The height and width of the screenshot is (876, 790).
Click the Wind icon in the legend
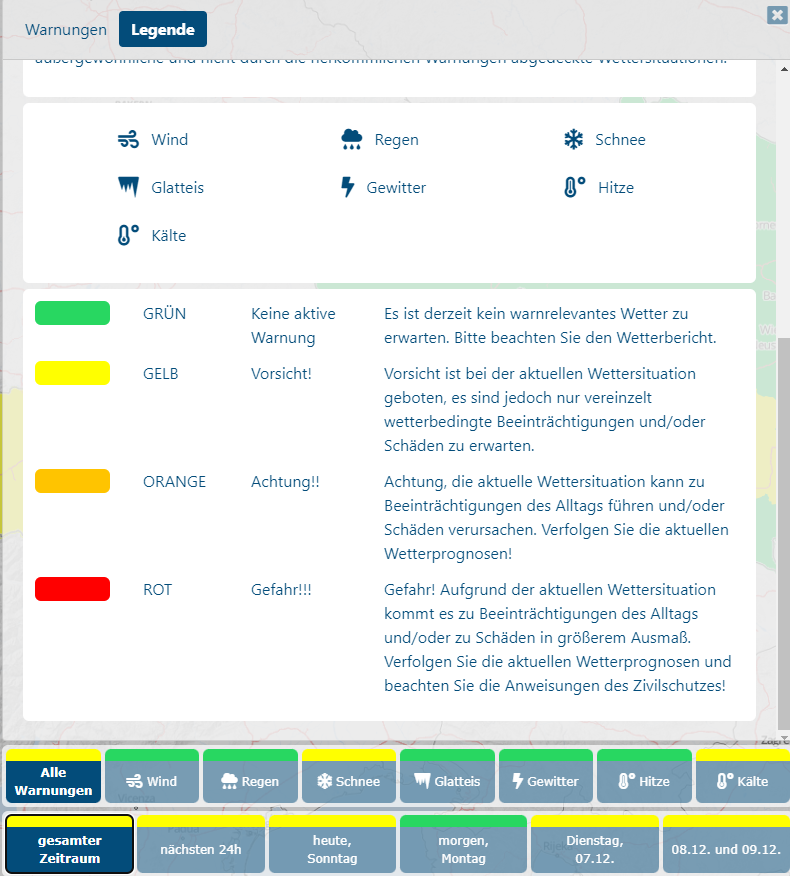click(128, 139)
